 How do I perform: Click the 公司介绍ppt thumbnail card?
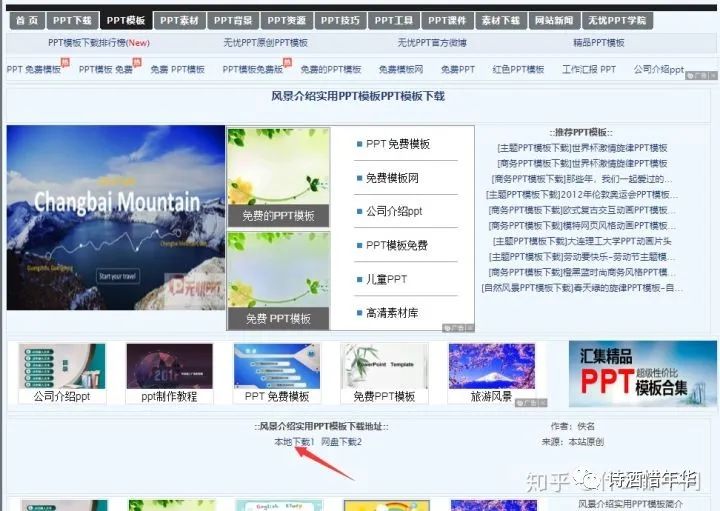click(62, 374)
